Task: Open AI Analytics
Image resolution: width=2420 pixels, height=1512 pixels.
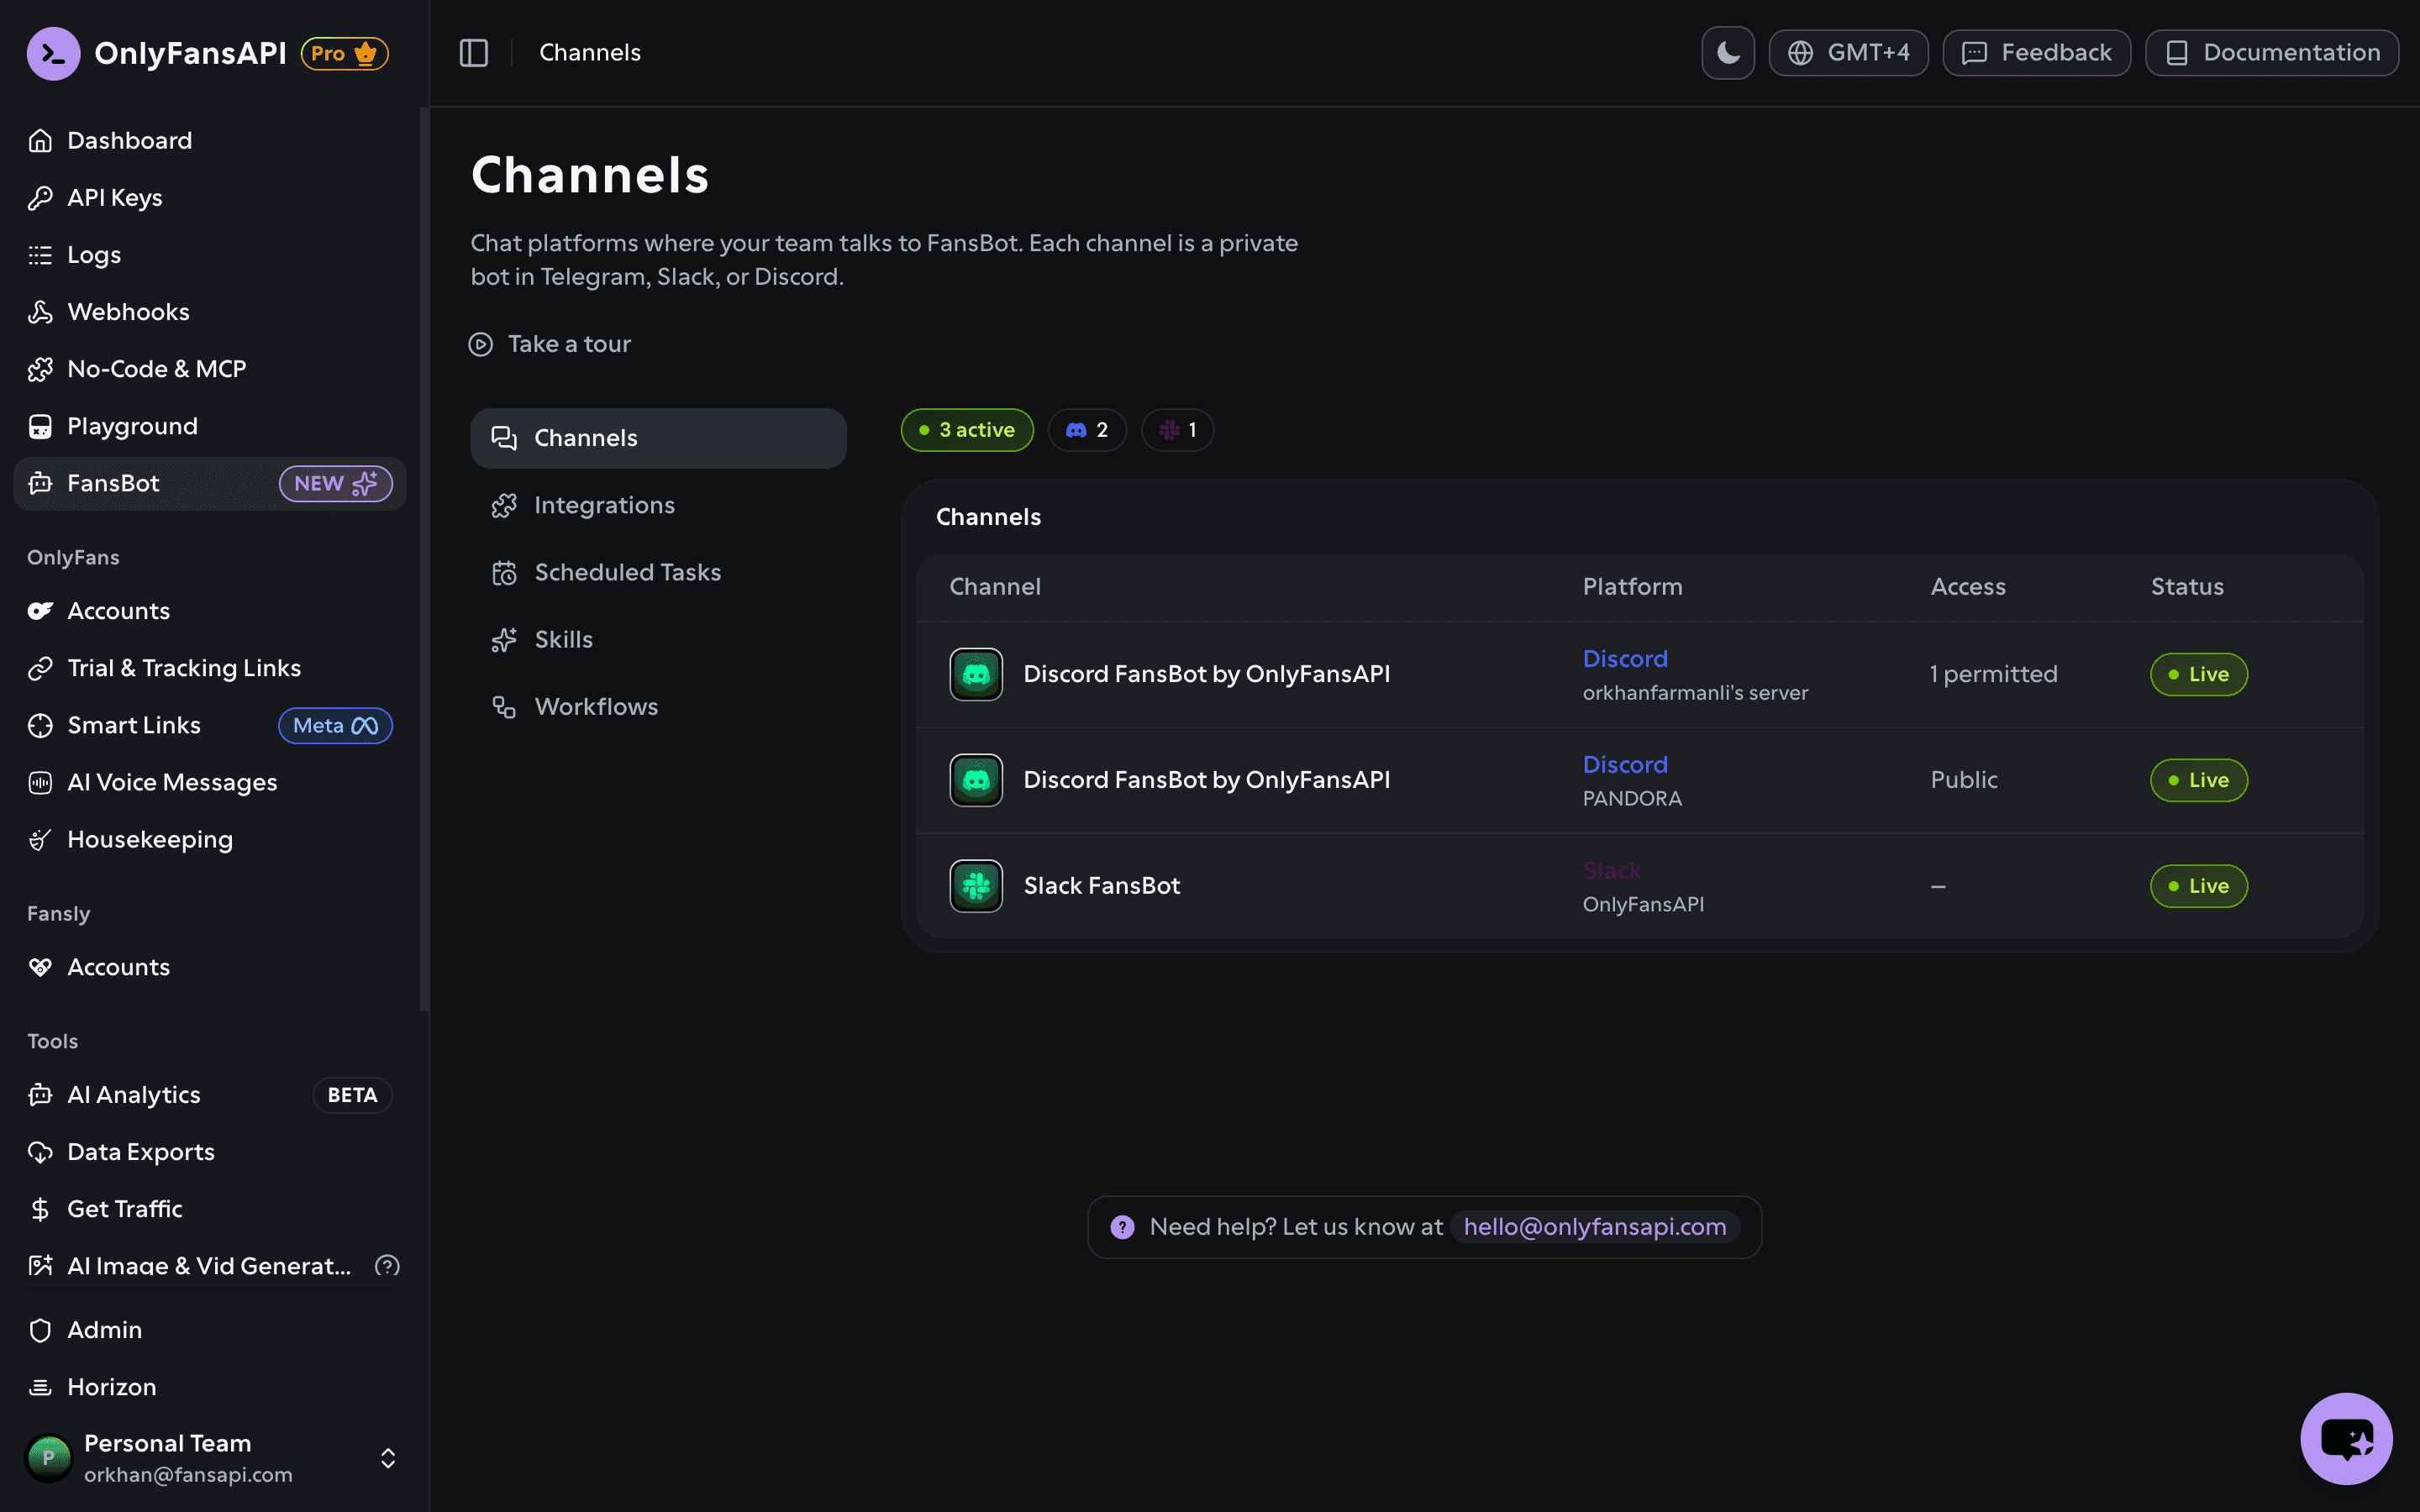Action: coord(210,1095)
